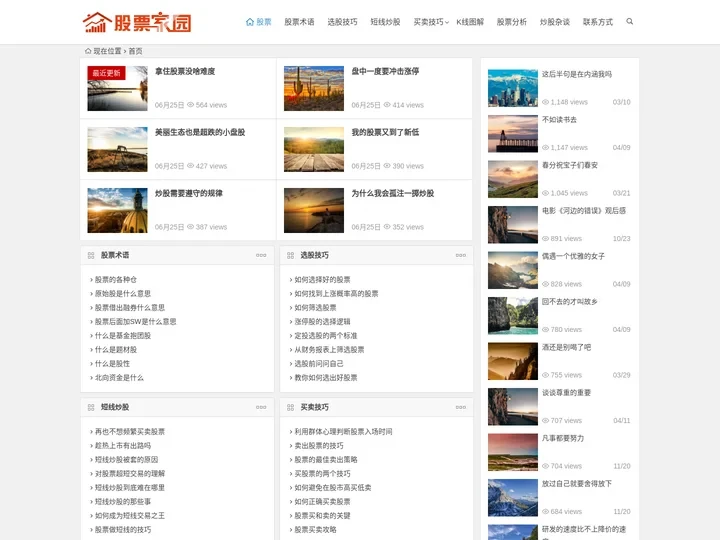
Task: Open sidebar post 这后半句是在内涵我吗
Action: 577,74
